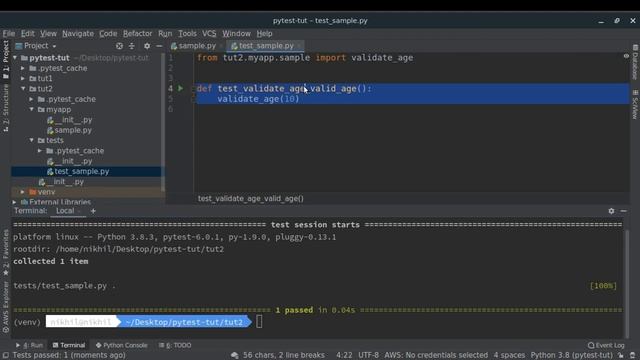Collapse the tut2 folder
The image size is (640, 360).
pos(23,89)
